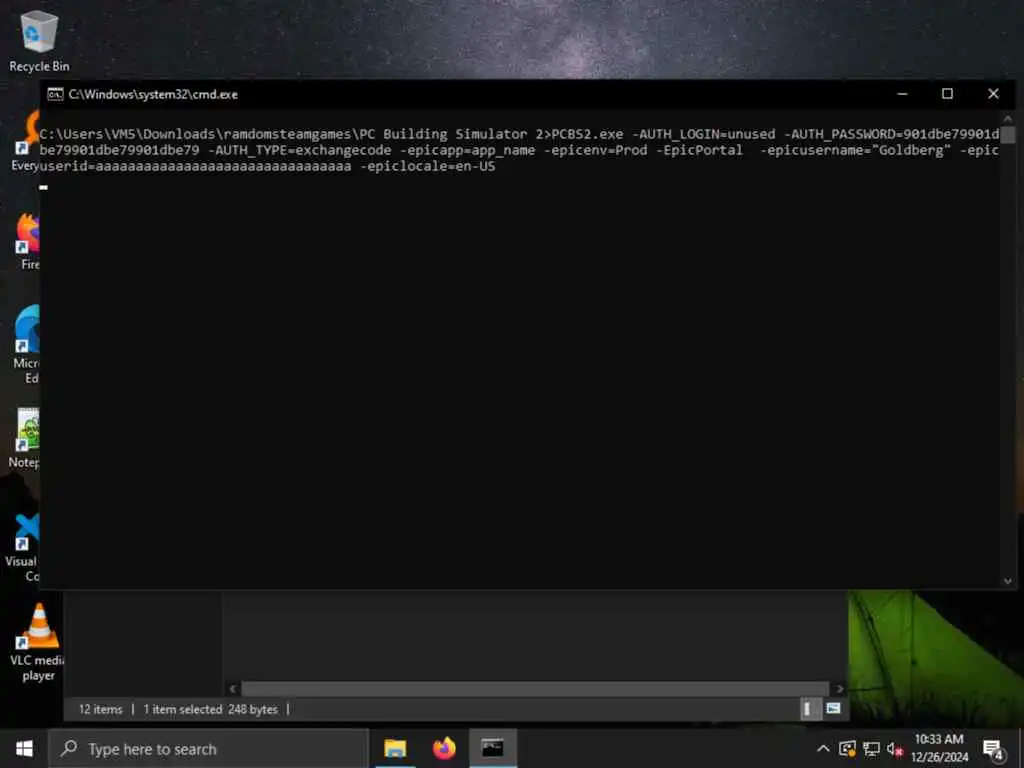The image size is (1024, 768).
Task: Open the VLC media player desktop shortcut
Action: (x=37, y=643)
